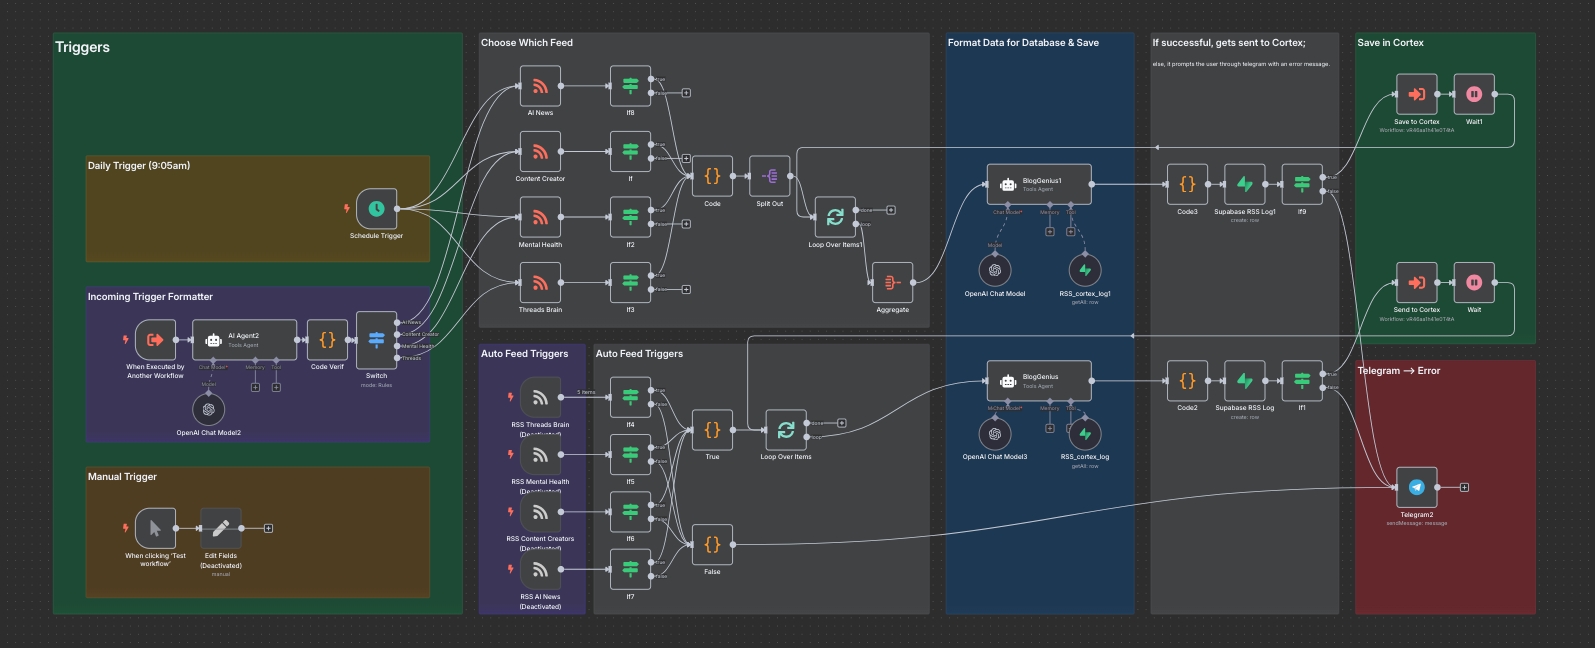Select the Schedule Trigger node
The image size is (1595, 648).
click(376, 209)
